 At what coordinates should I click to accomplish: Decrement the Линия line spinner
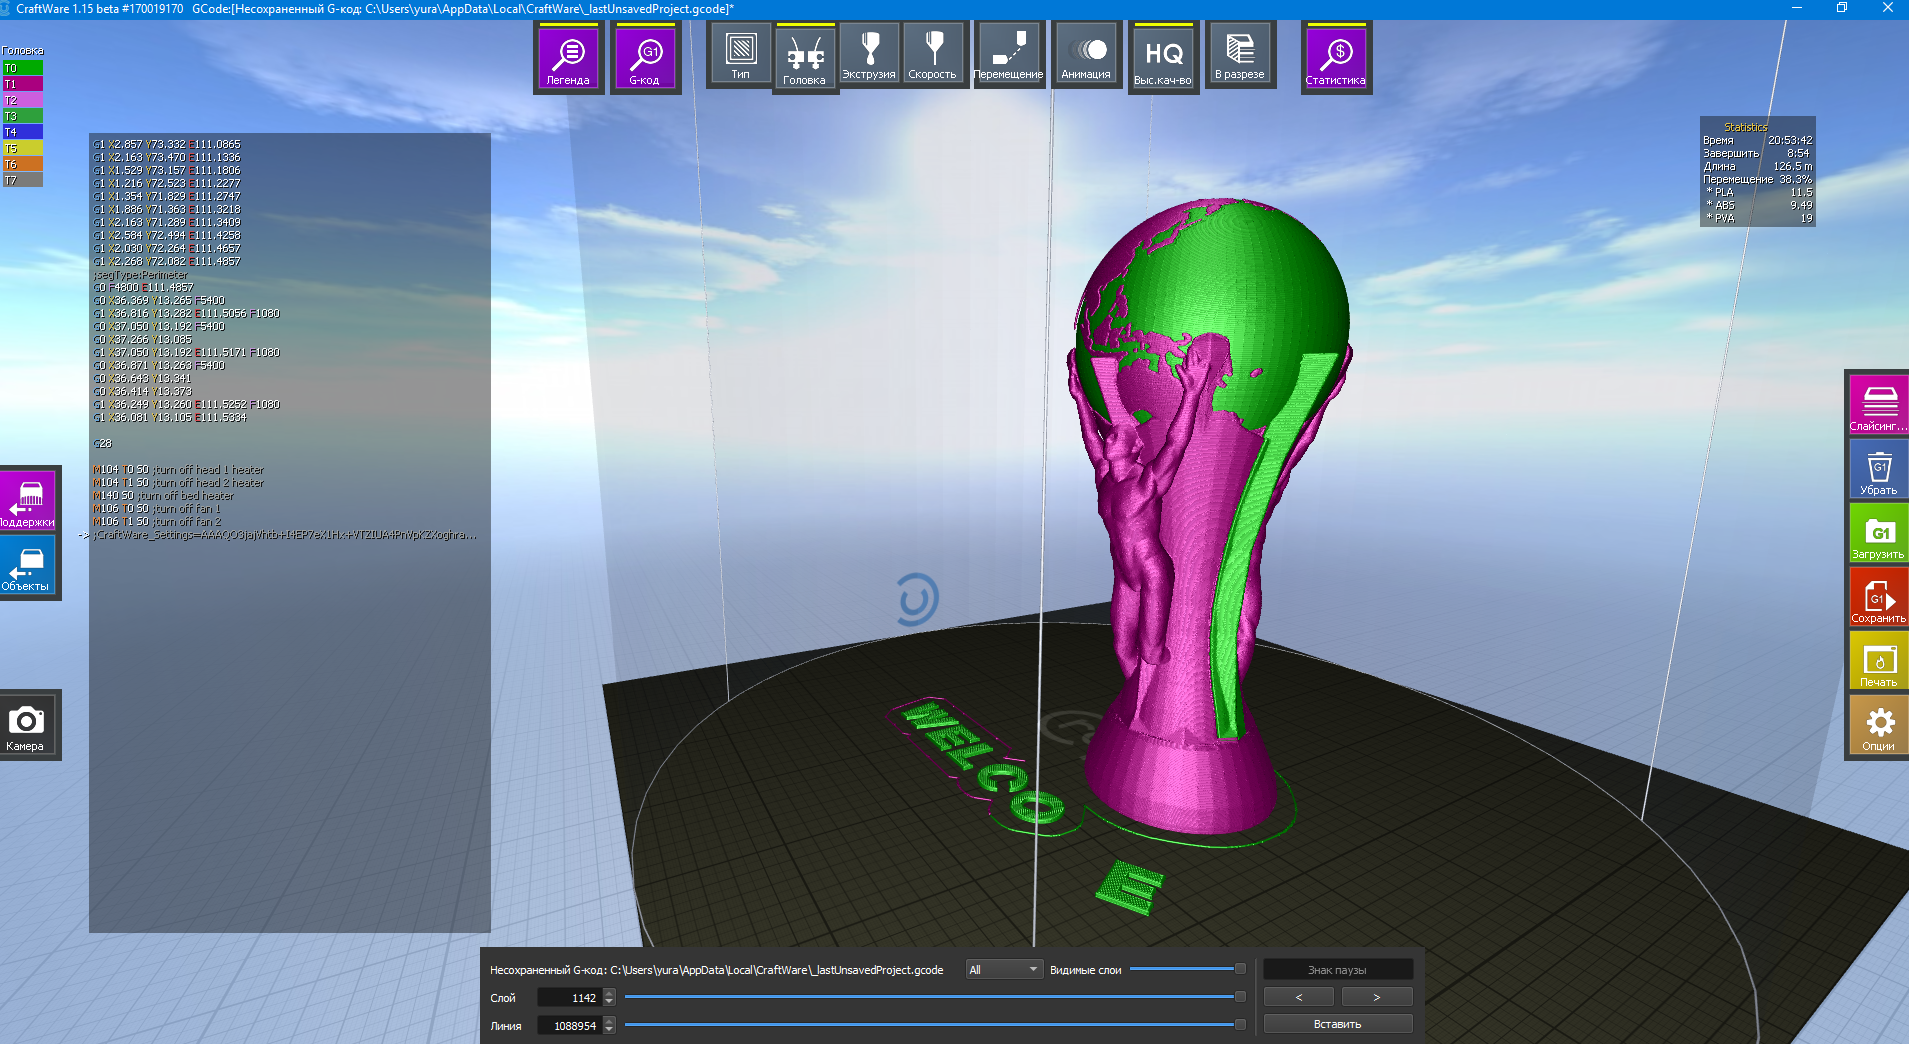[x=609, y=1030]
